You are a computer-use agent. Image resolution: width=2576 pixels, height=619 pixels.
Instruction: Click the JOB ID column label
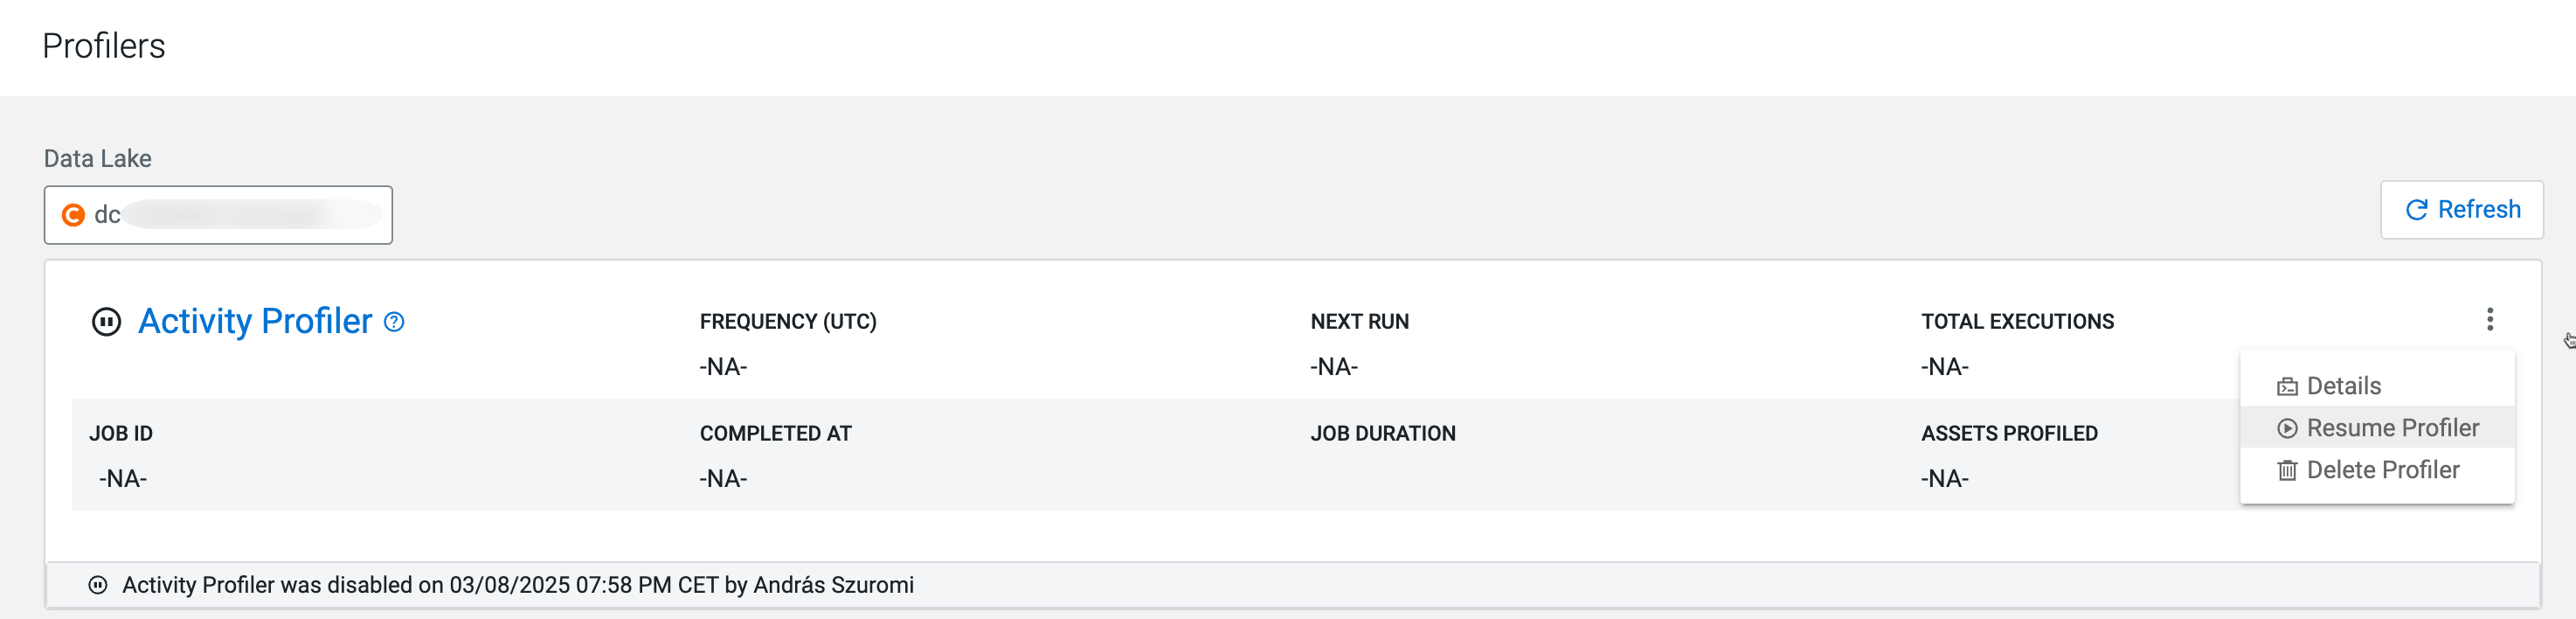(x=121, y=433)
